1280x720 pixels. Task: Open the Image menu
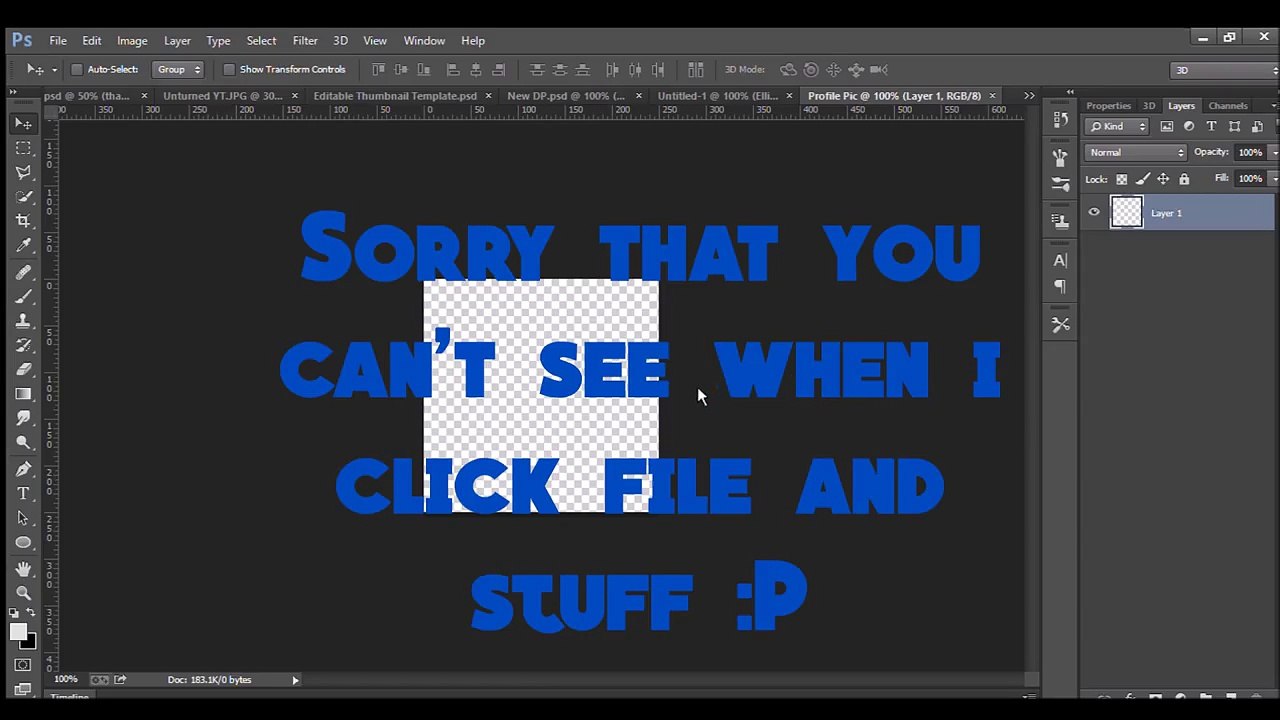(x=132, y=41)
